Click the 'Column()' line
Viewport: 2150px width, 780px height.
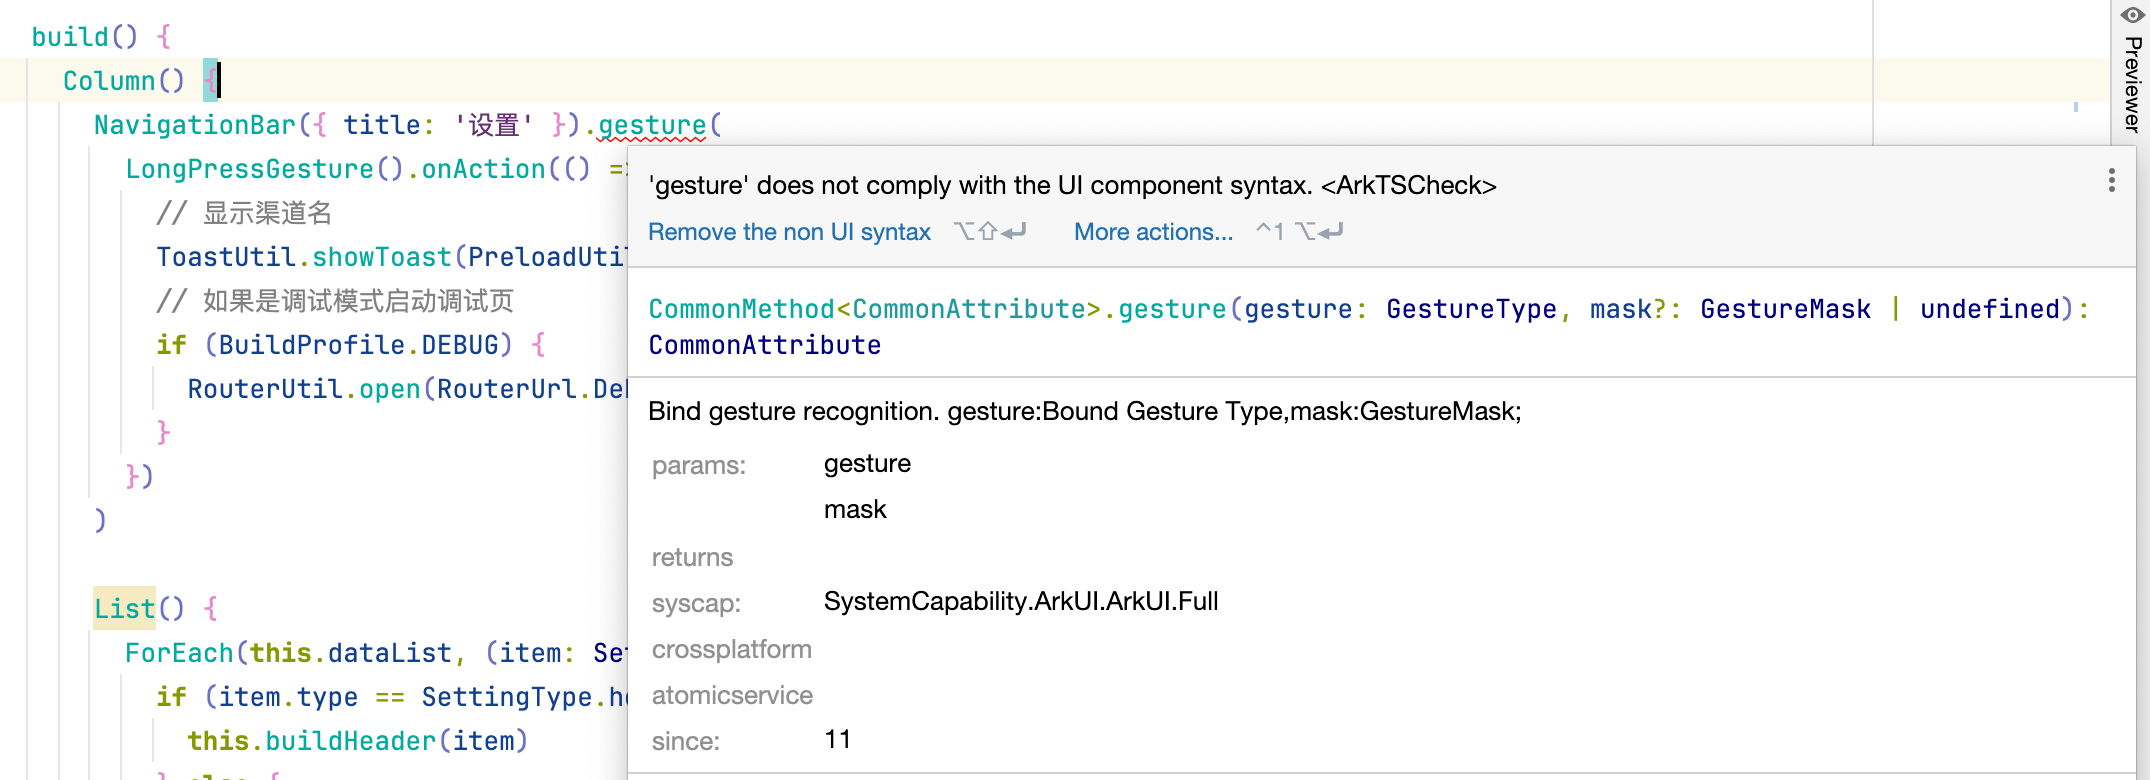click(x=124, y=81)
